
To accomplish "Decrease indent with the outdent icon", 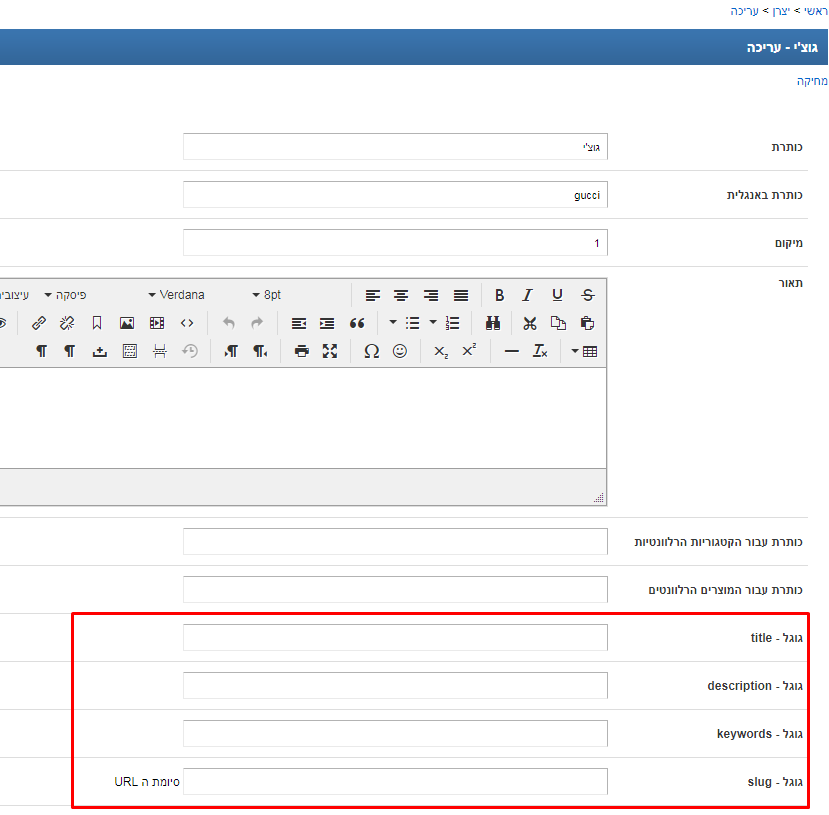I will click(x=299, y=323).
